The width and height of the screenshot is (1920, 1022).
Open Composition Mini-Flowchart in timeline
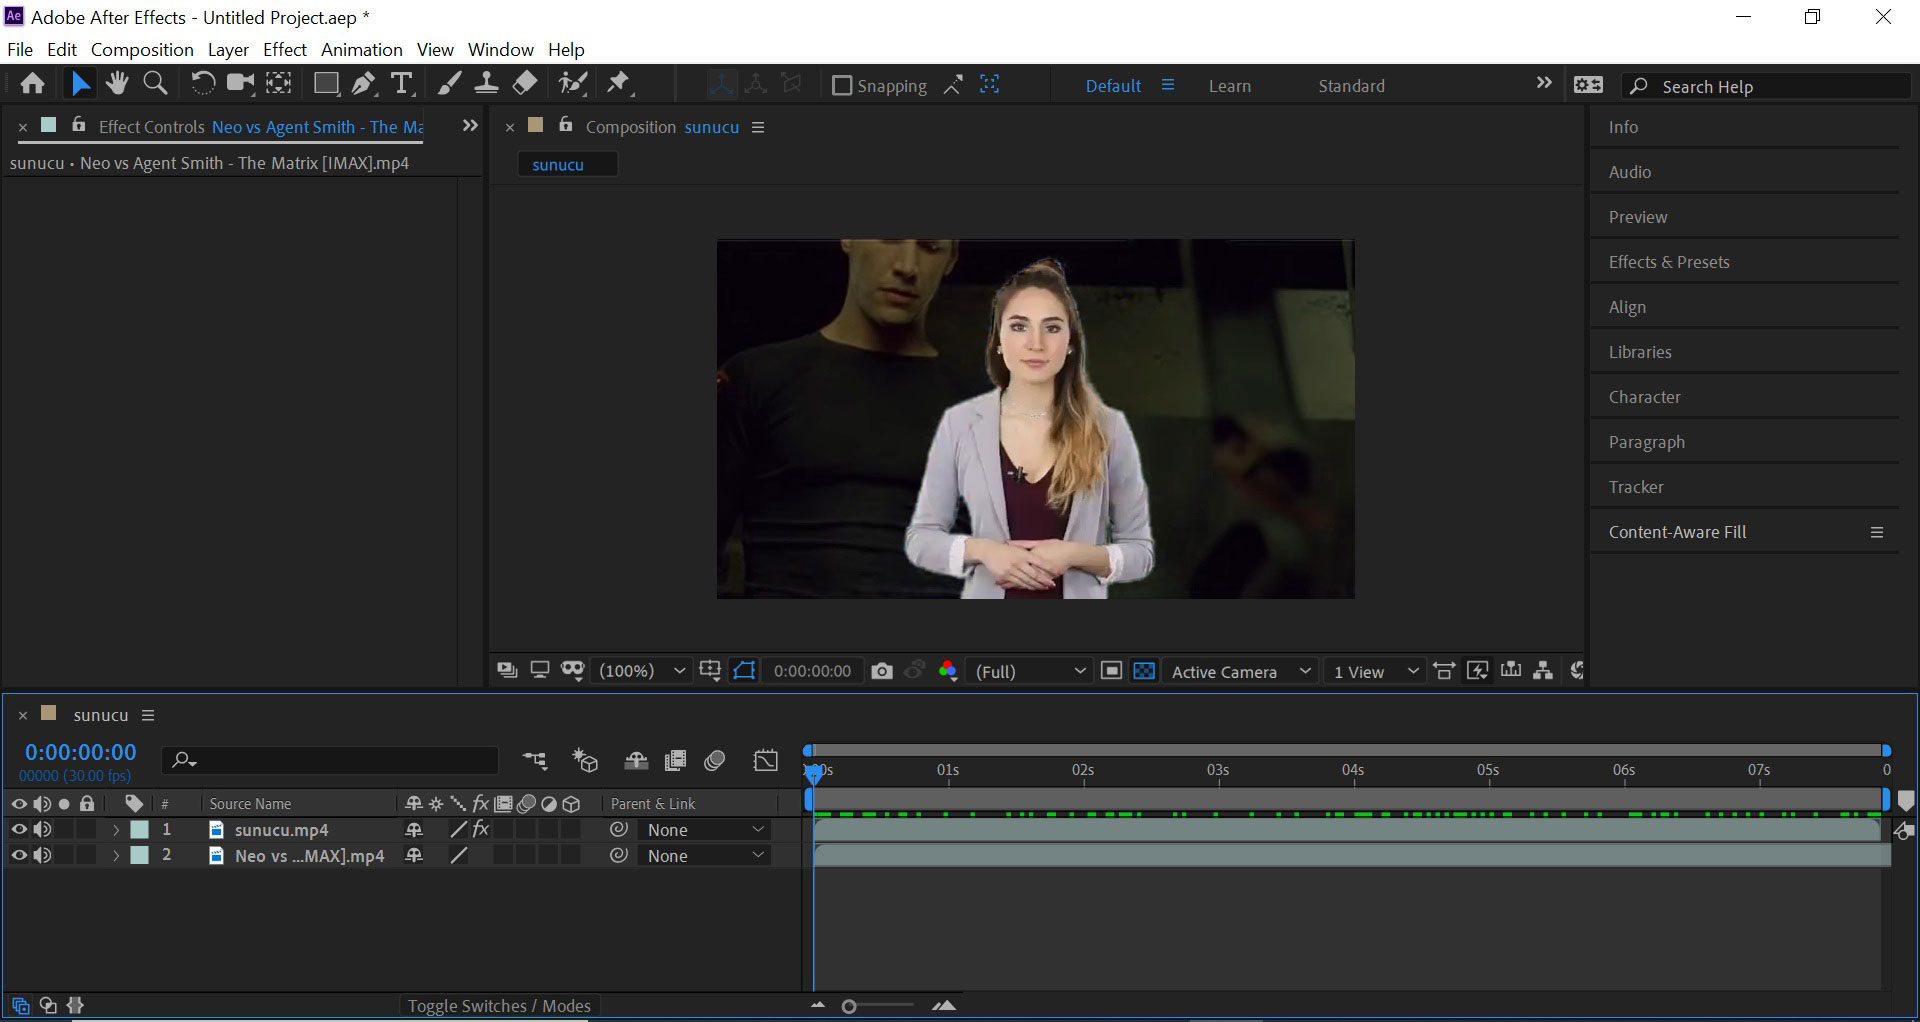535,761
